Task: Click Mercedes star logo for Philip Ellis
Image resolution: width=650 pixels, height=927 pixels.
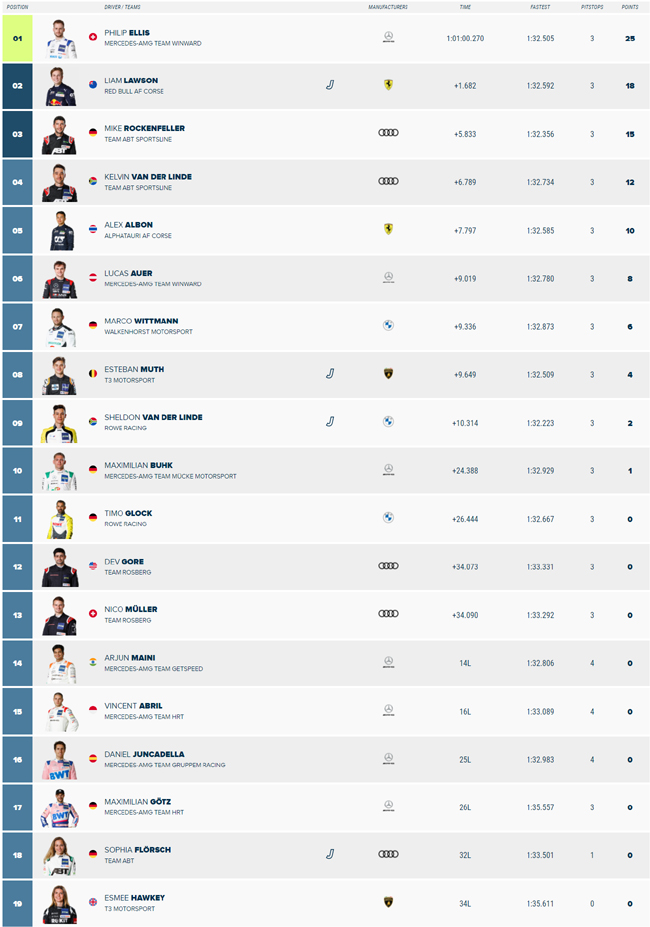Action: point(388,37)
